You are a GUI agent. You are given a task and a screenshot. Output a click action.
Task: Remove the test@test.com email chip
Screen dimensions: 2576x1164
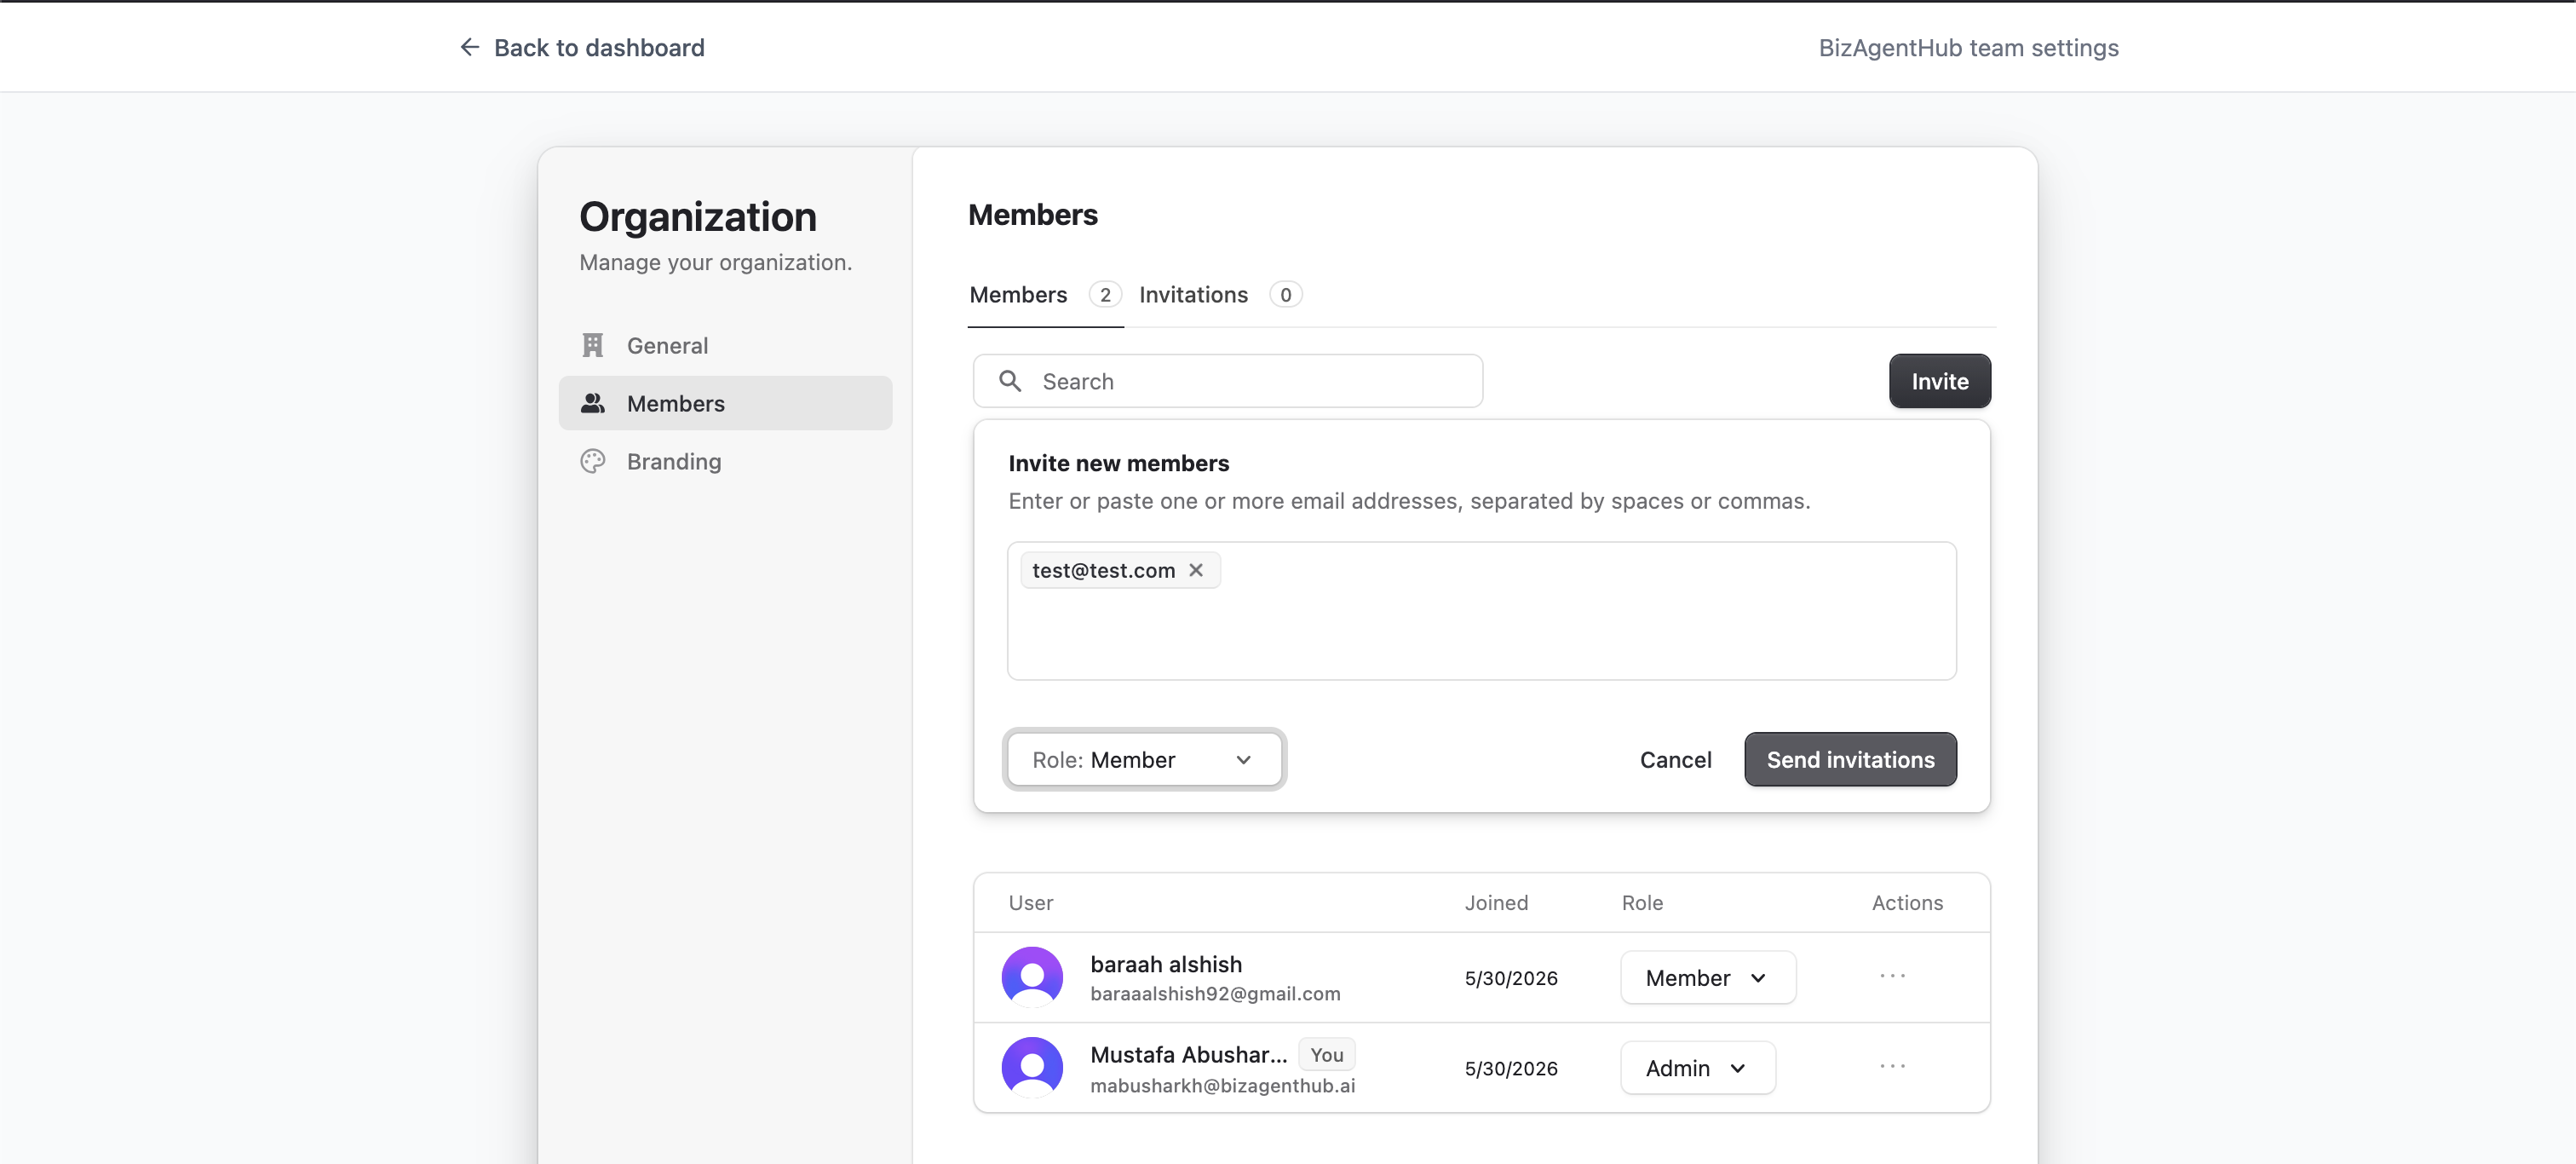click(x=1196, y=570)
